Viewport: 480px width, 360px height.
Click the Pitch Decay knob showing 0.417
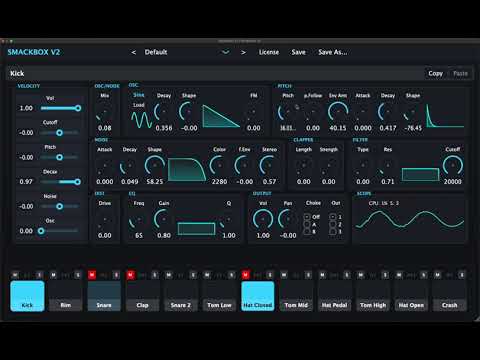[x=388, y=112]
